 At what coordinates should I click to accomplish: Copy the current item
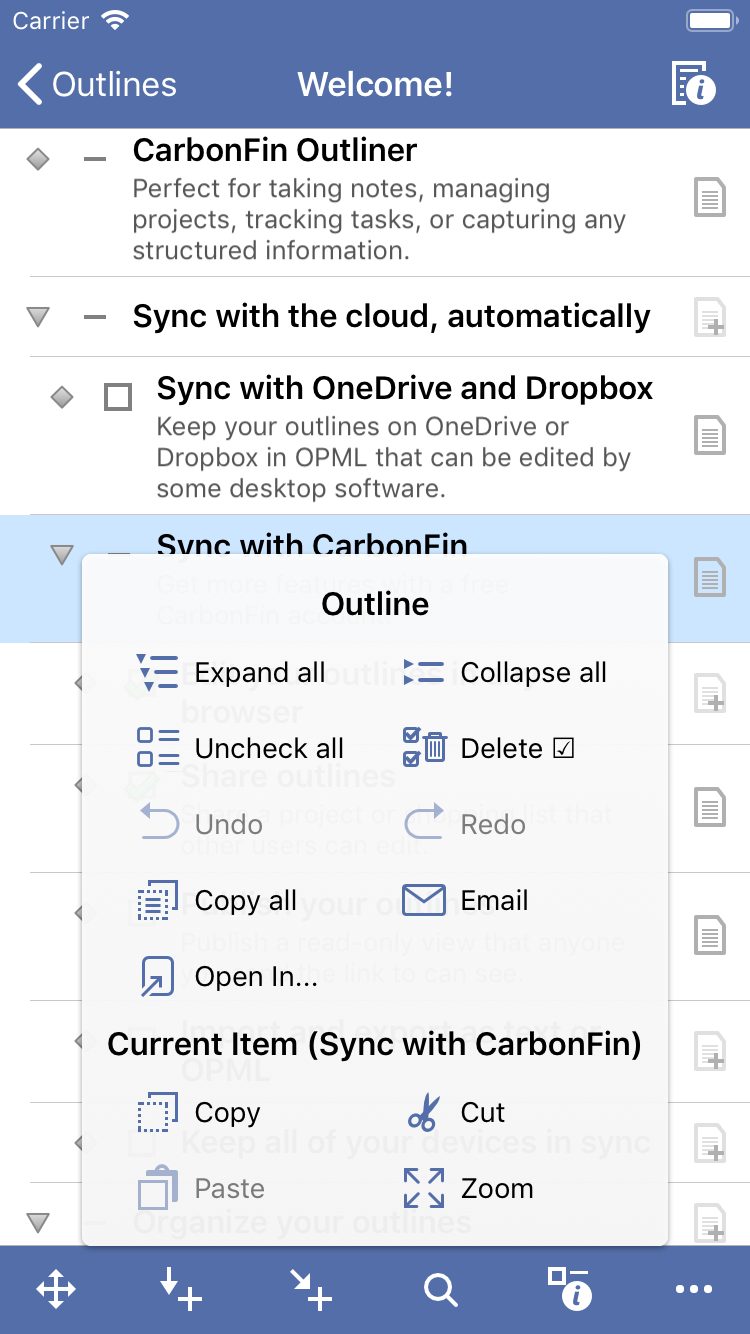tap(198, 1112)
